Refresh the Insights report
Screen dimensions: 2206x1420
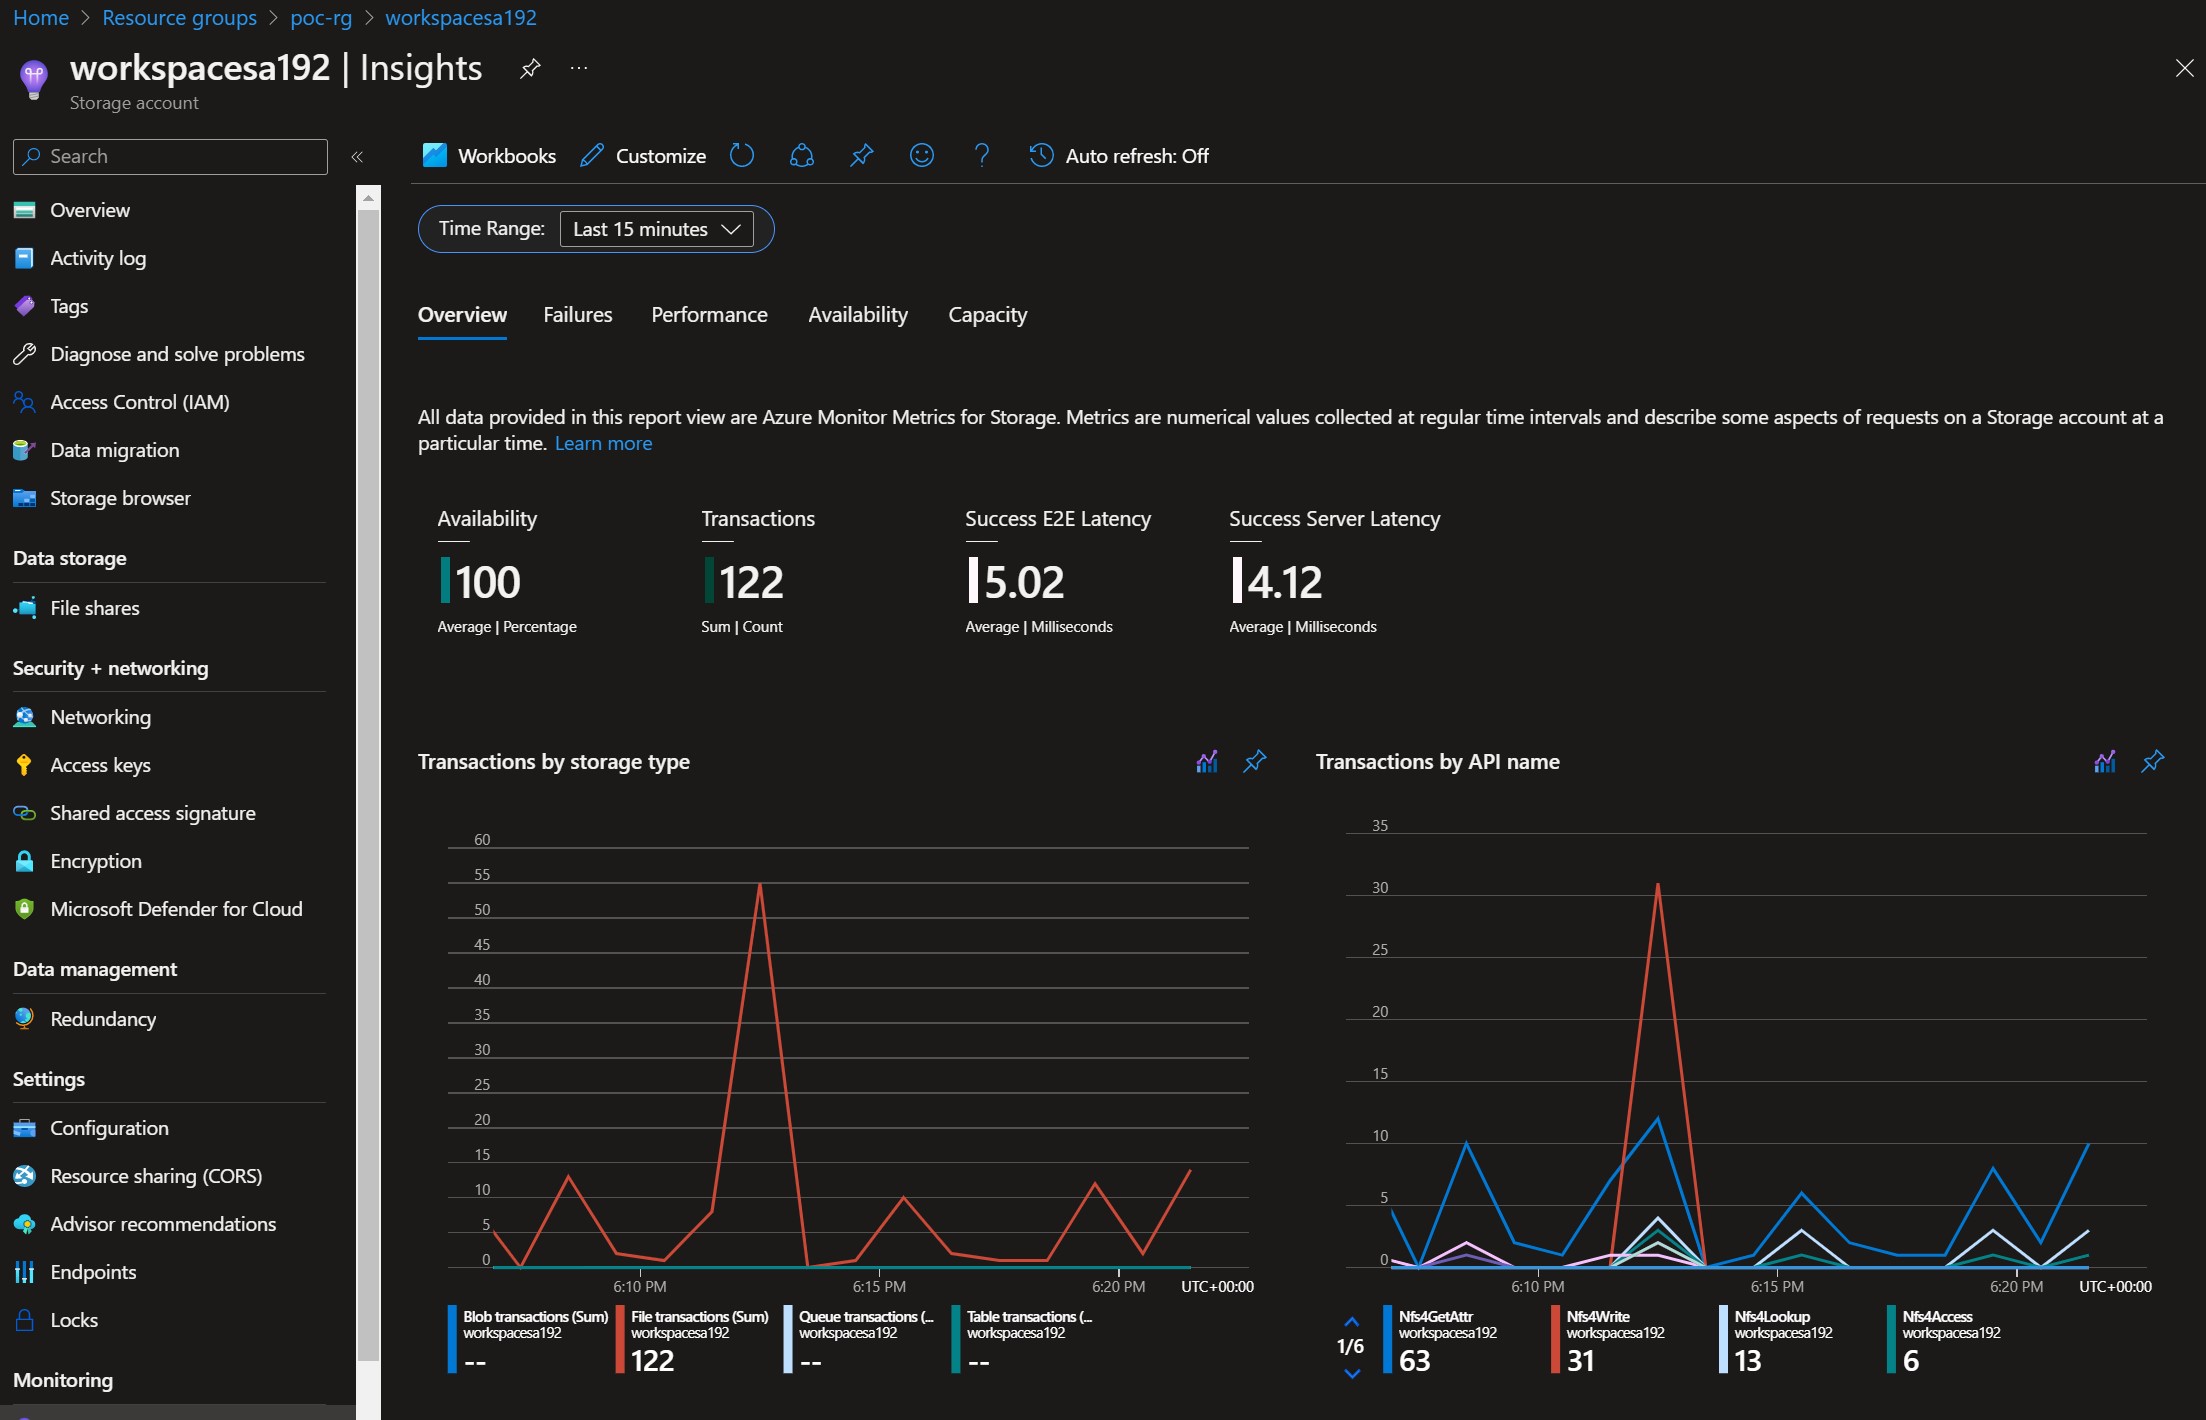pos(742,155)
